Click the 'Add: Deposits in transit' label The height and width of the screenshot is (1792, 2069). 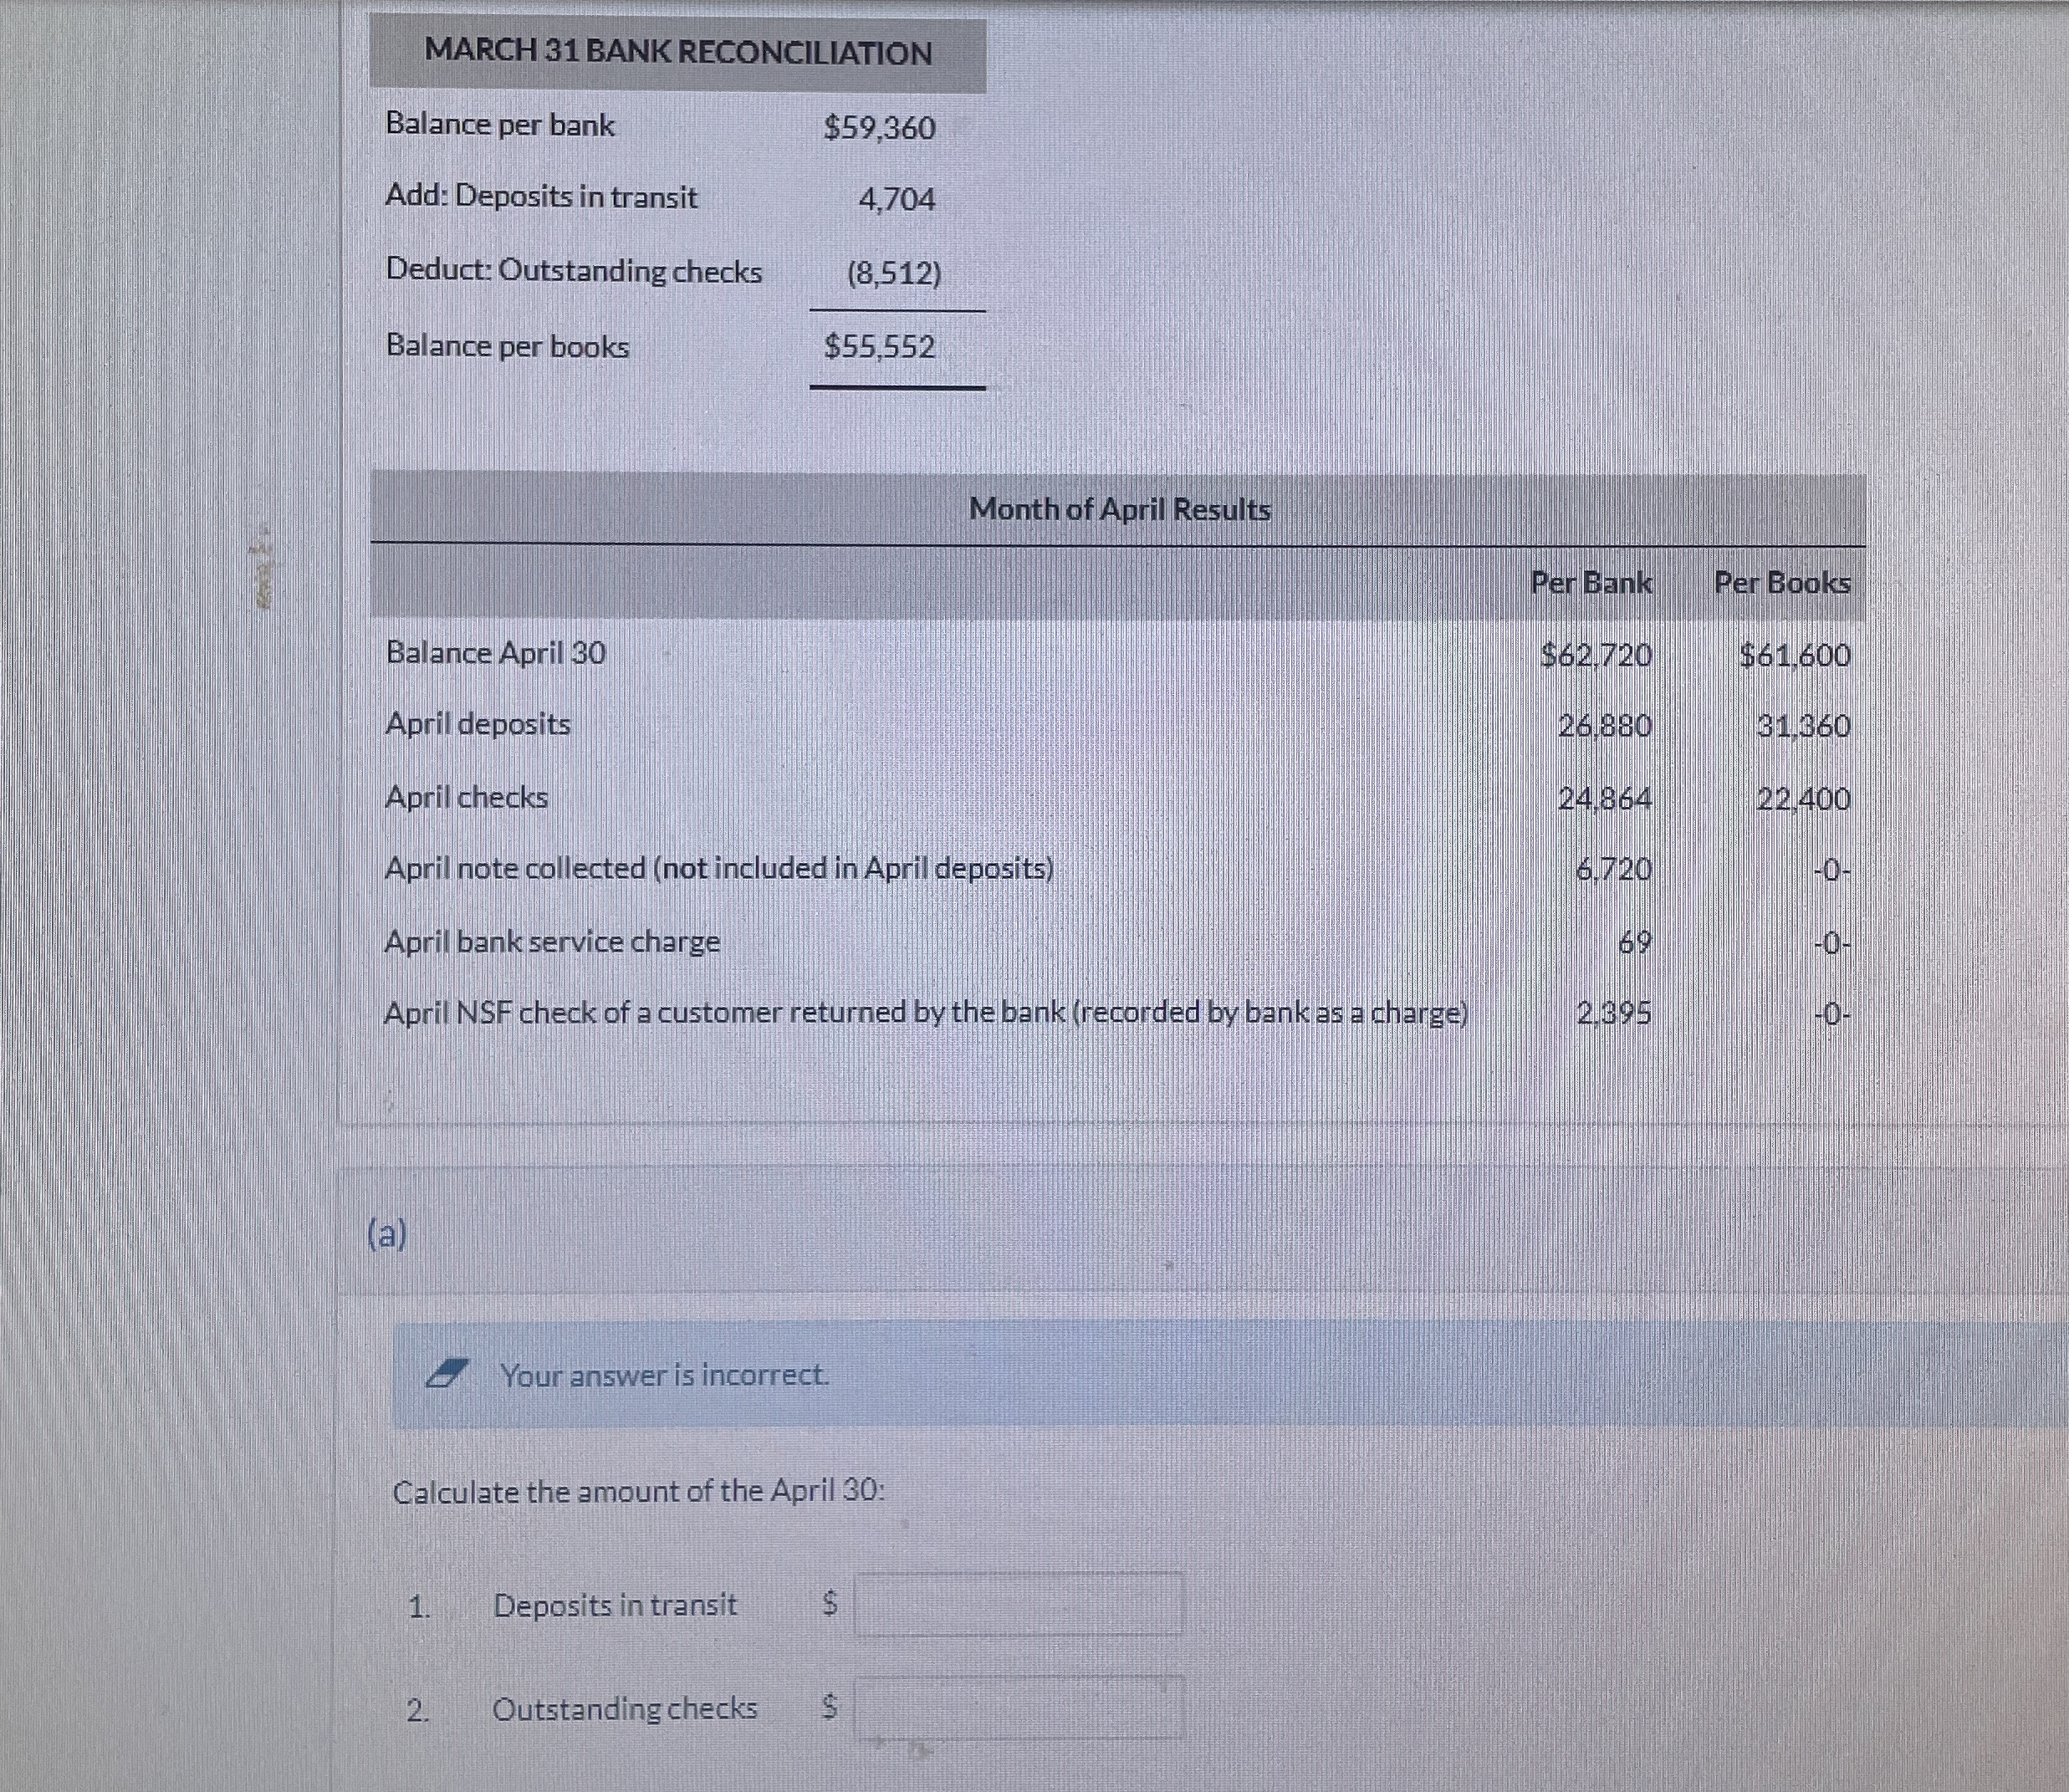pos(541,196)
